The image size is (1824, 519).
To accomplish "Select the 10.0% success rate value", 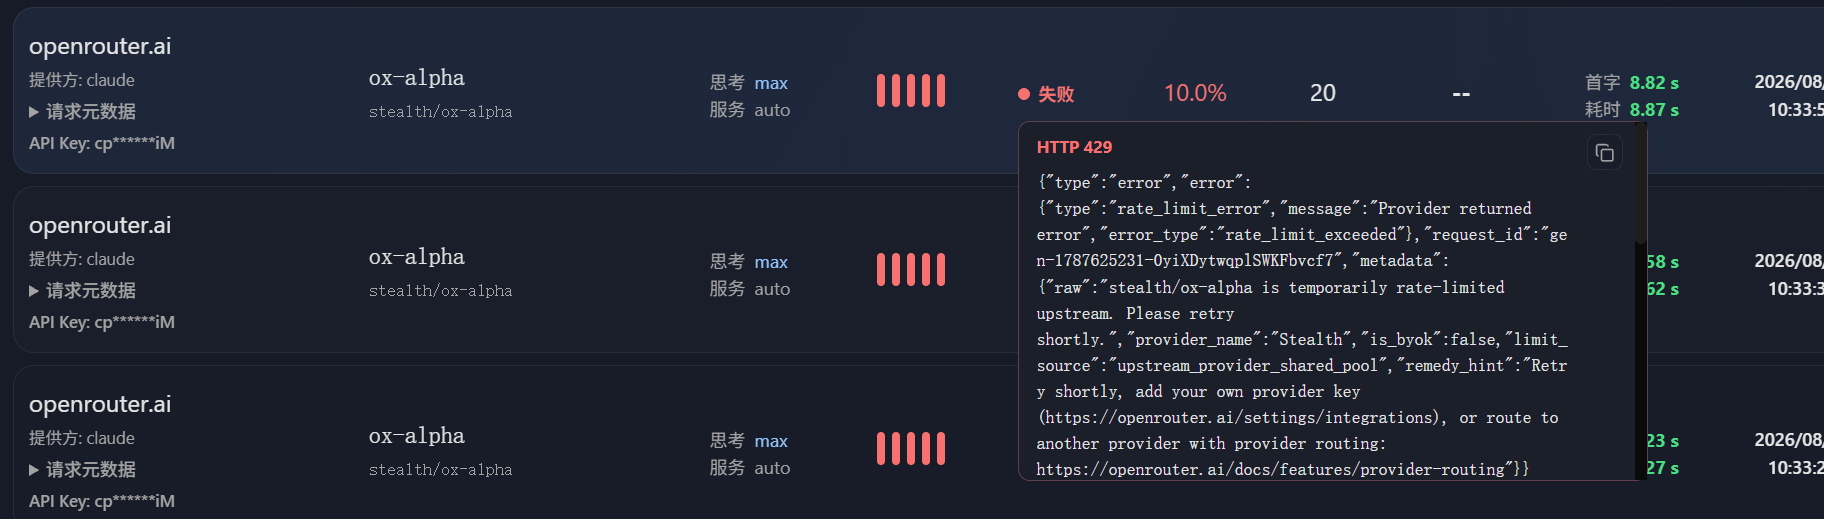I will [x=1195, y=93].
